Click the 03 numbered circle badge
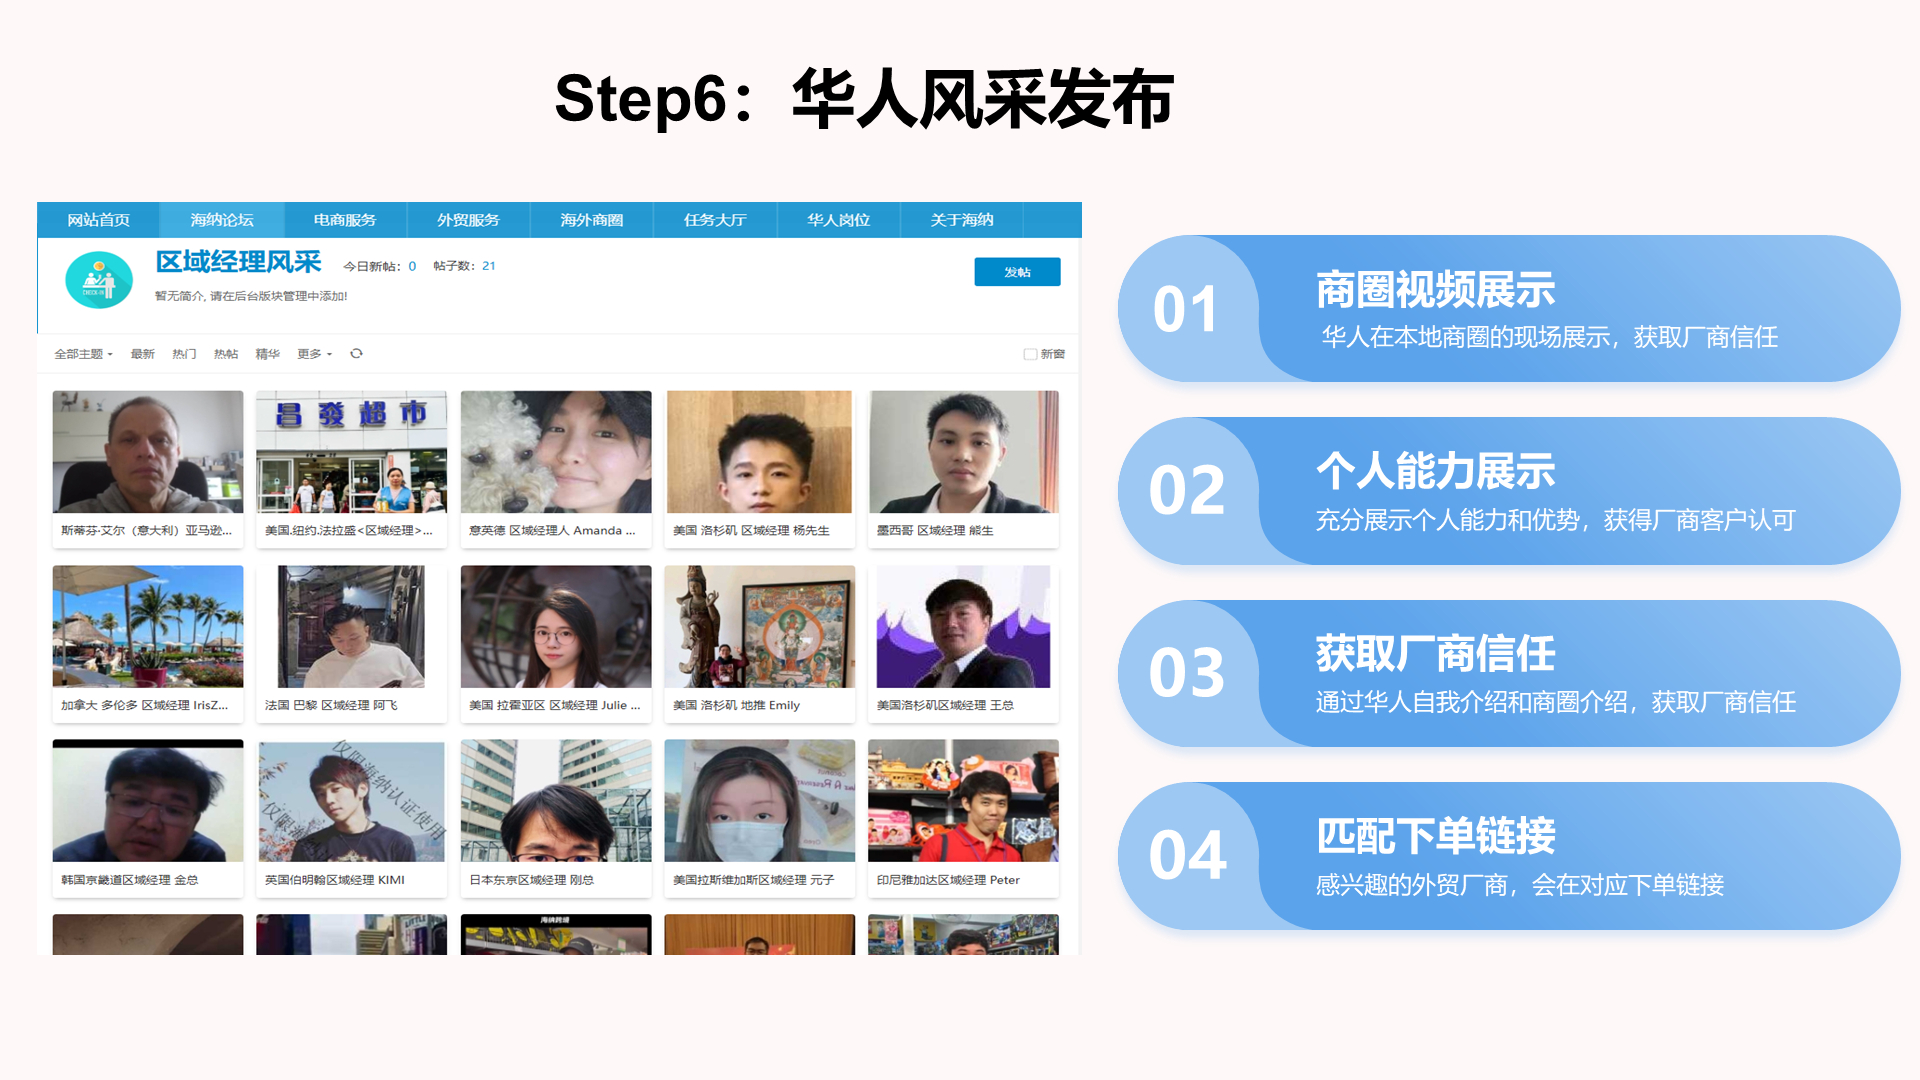Screen dimensions: 1920x1080 click(1186, 673)
